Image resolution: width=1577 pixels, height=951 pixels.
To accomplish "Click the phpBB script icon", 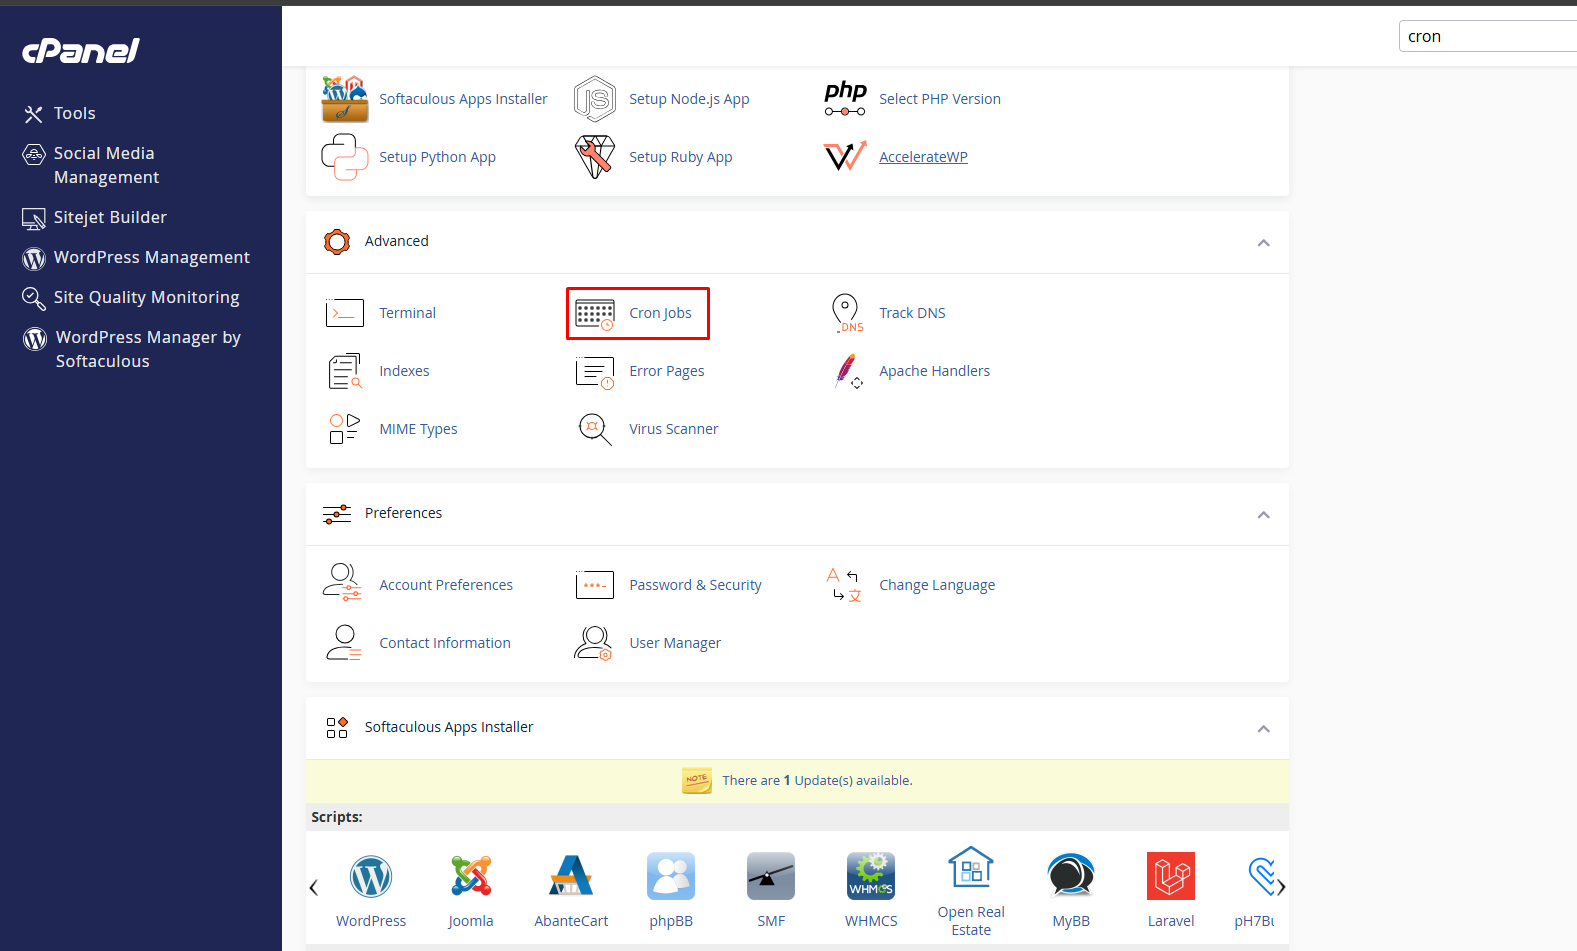I will [671, 877].
